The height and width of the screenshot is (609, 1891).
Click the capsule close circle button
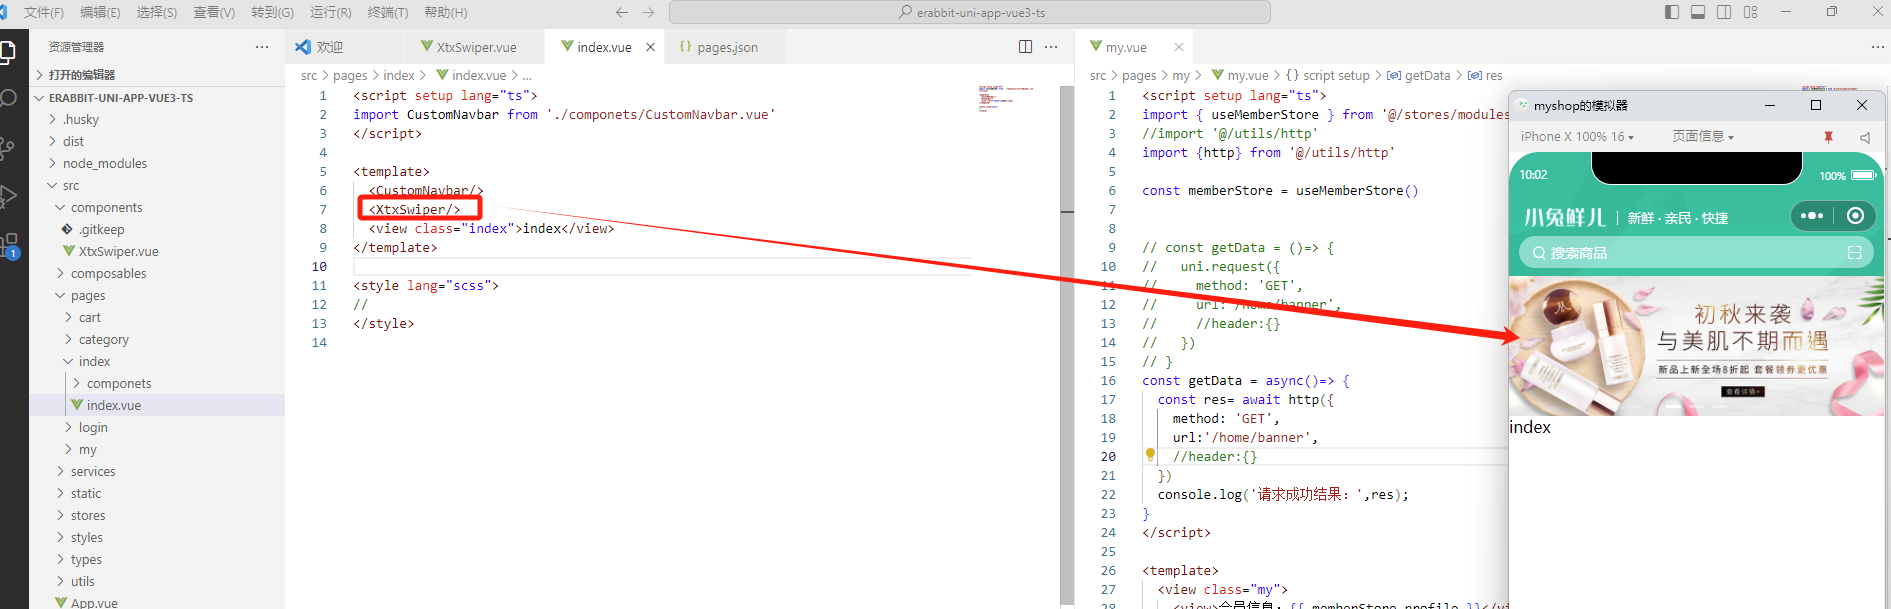coord(1856,216)
